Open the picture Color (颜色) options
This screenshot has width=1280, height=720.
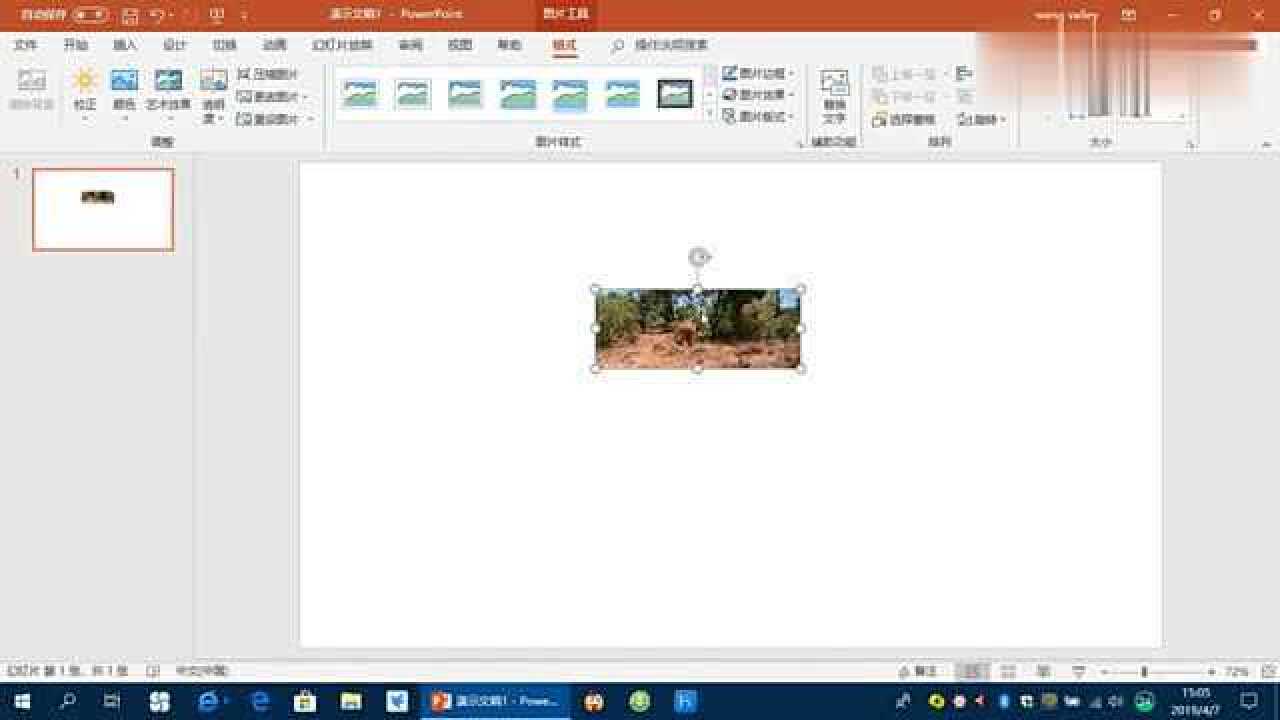click(x=125, y=95)
